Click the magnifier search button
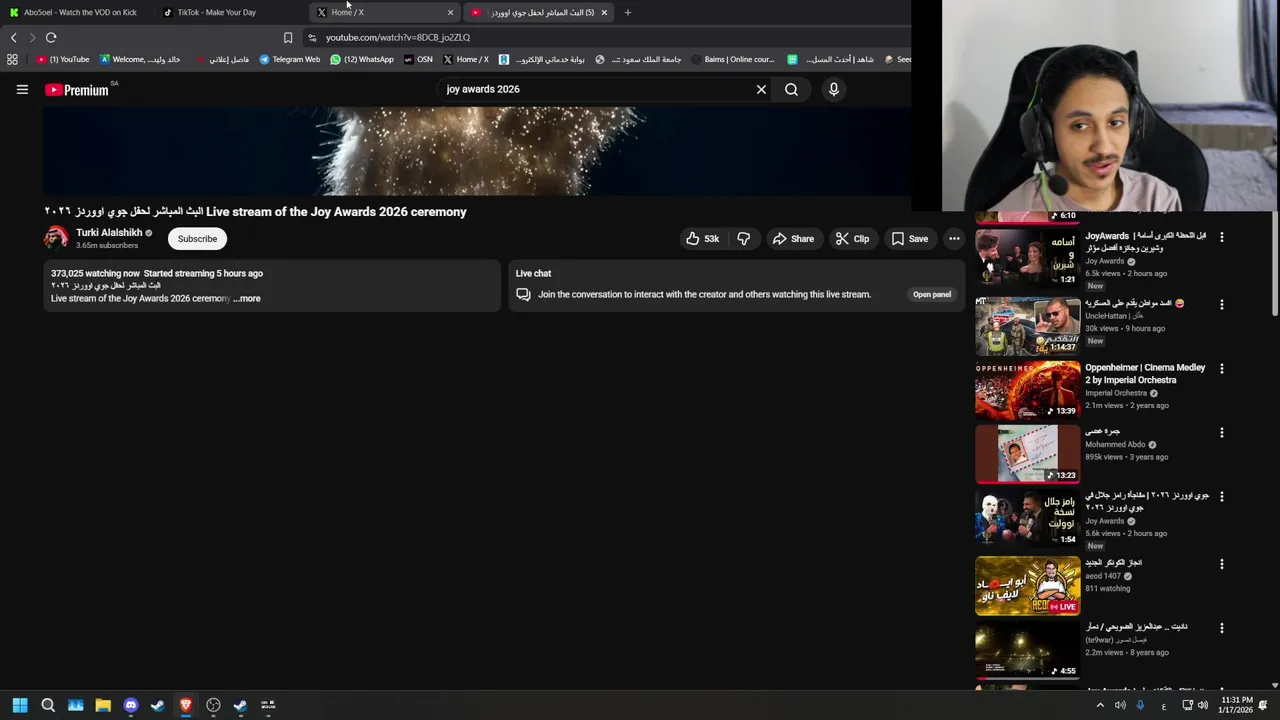This screenshot has width=1280, height=720. coord(791,89)
